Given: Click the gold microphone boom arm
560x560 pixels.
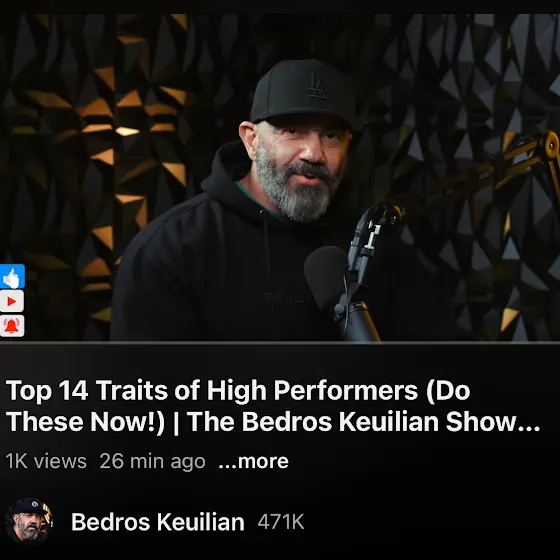Looking at the screenshot, I should [x=500, y=168].
